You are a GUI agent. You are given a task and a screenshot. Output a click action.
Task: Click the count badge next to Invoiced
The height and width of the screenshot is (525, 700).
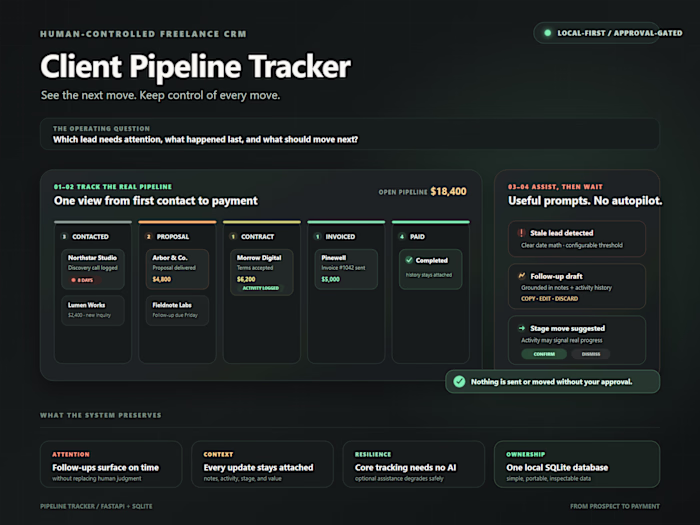click(x=317, y=237)
